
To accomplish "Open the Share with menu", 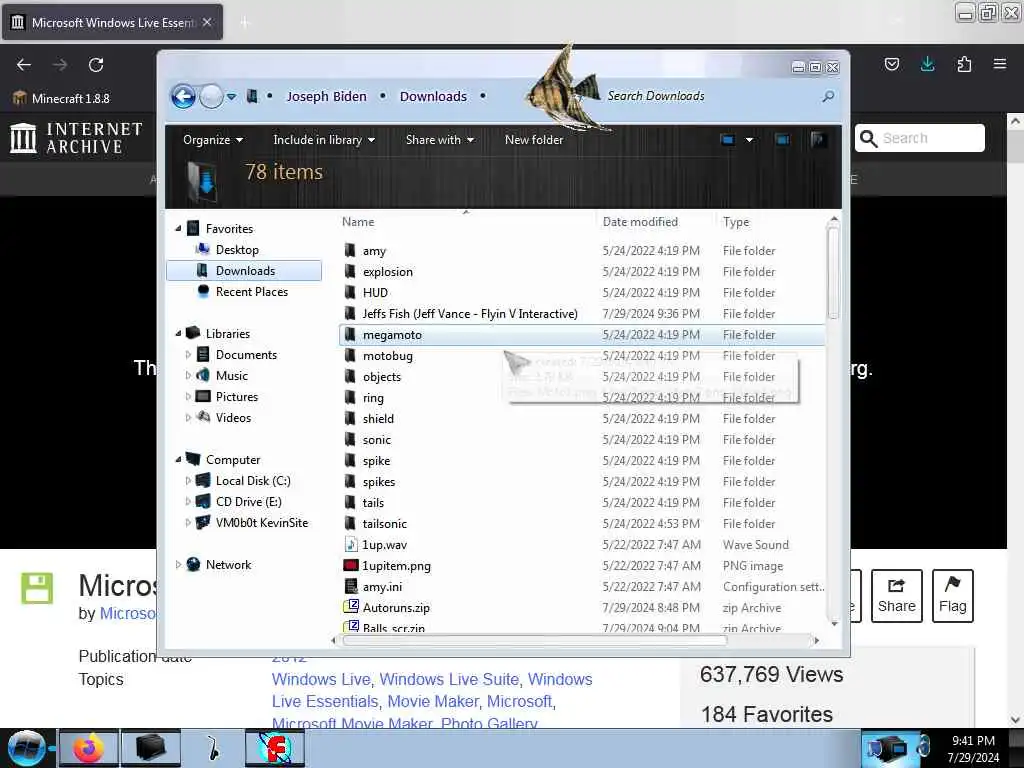I will pyautogui.click(x=440, y=140).
